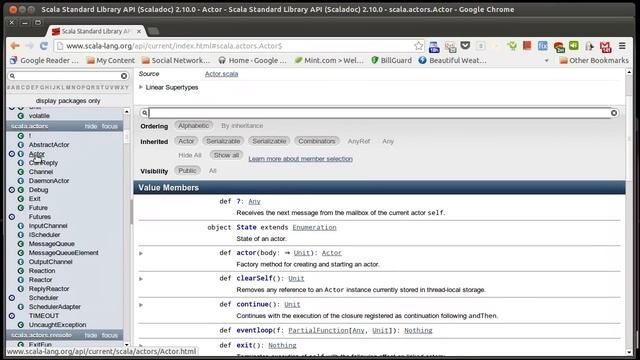Click the object icon beside Futures
640x360 pixels.
tap(12, 217)
